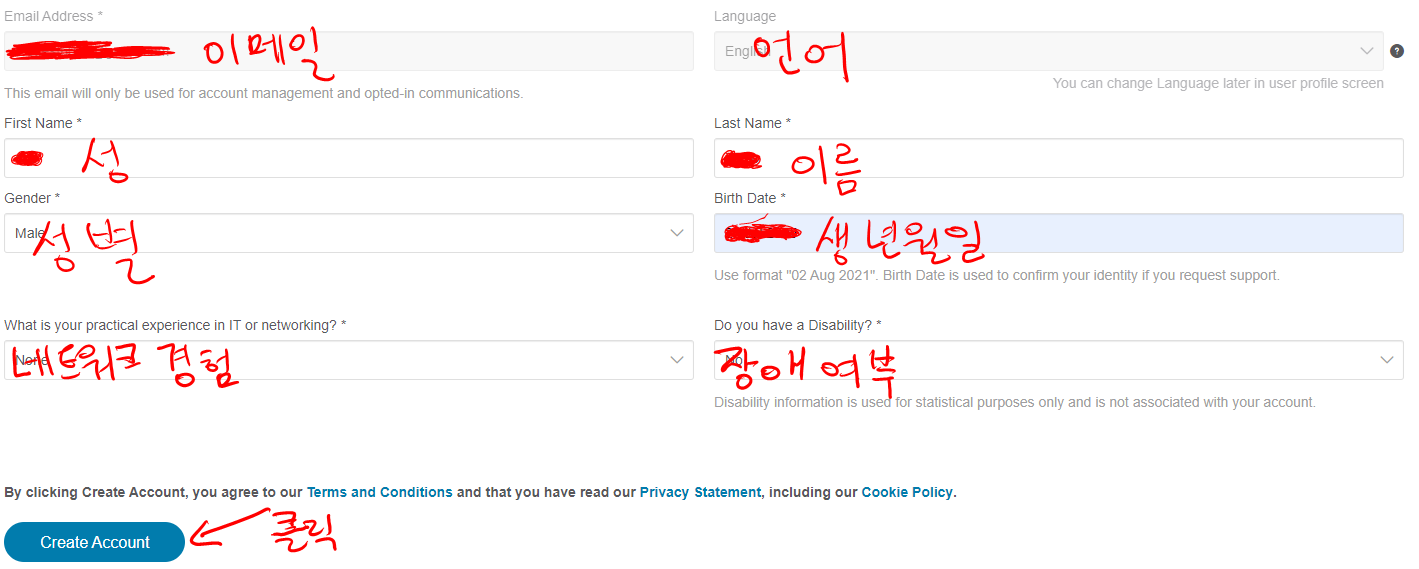Select the Birth Date input field

pos(1059,233)
